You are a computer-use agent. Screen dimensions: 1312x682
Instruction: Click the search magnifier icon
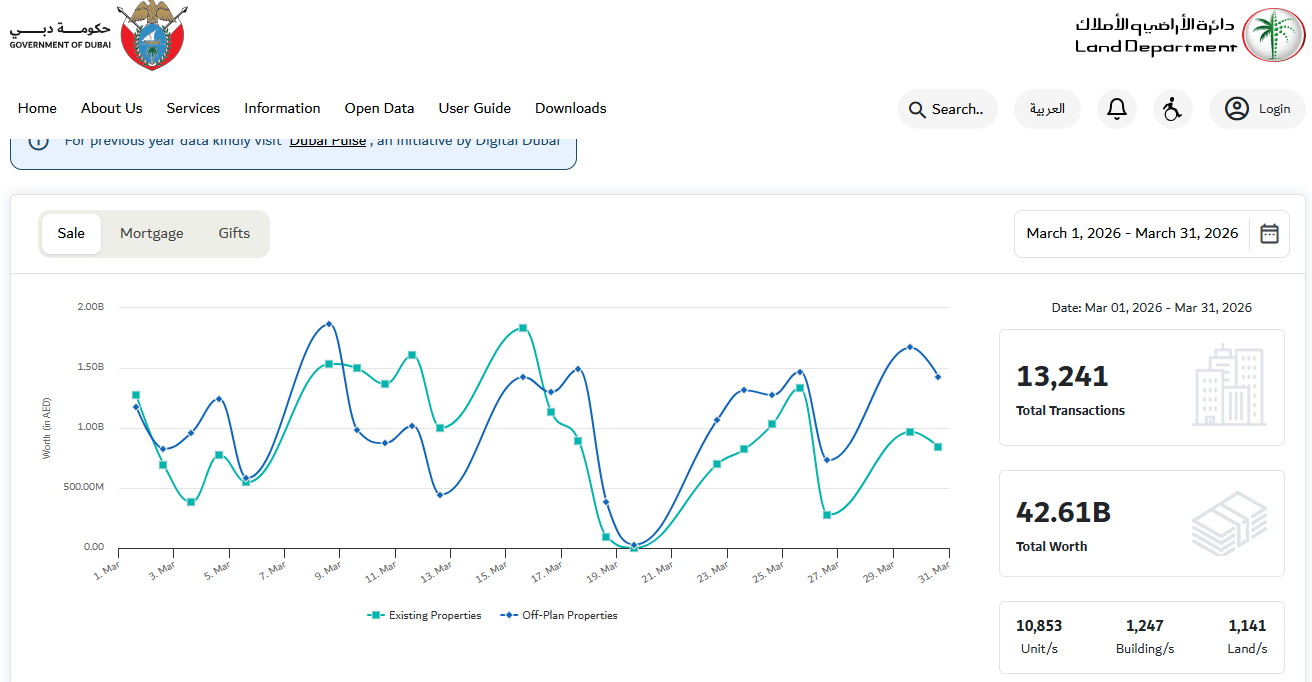[916, 109]
